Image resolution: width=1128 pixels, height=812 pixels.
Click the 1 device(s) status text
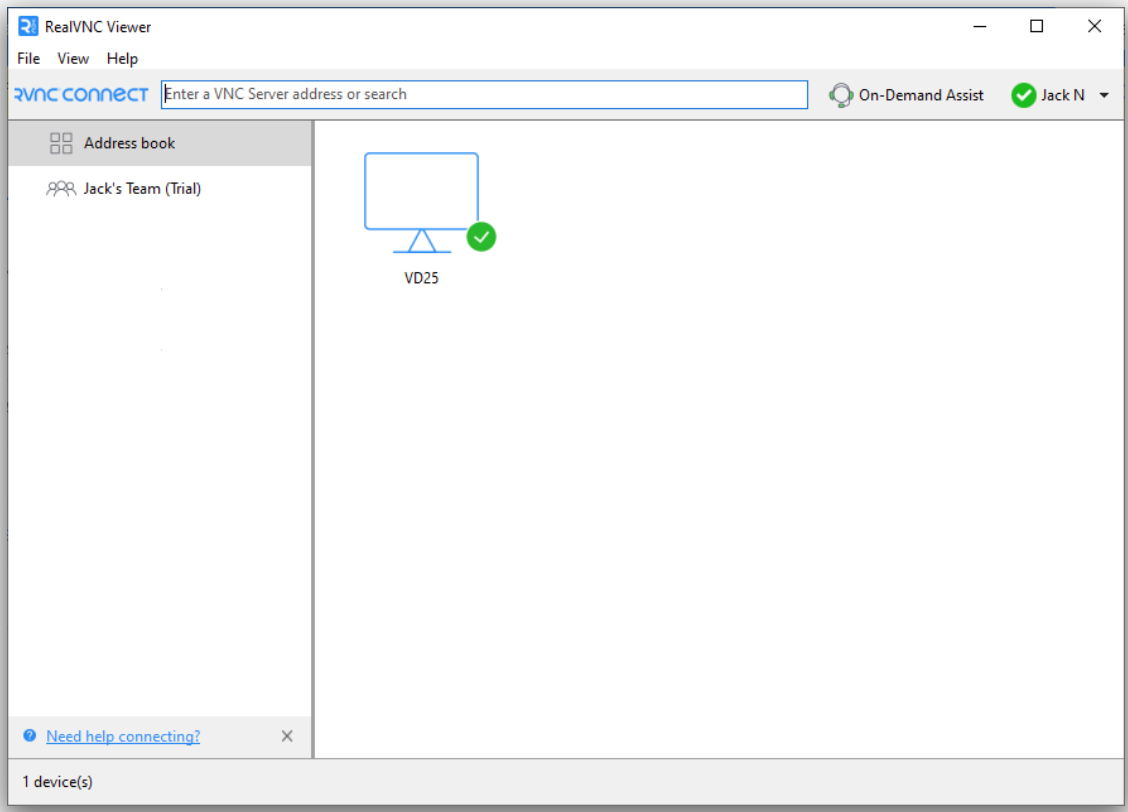click(x=58, y=782)
